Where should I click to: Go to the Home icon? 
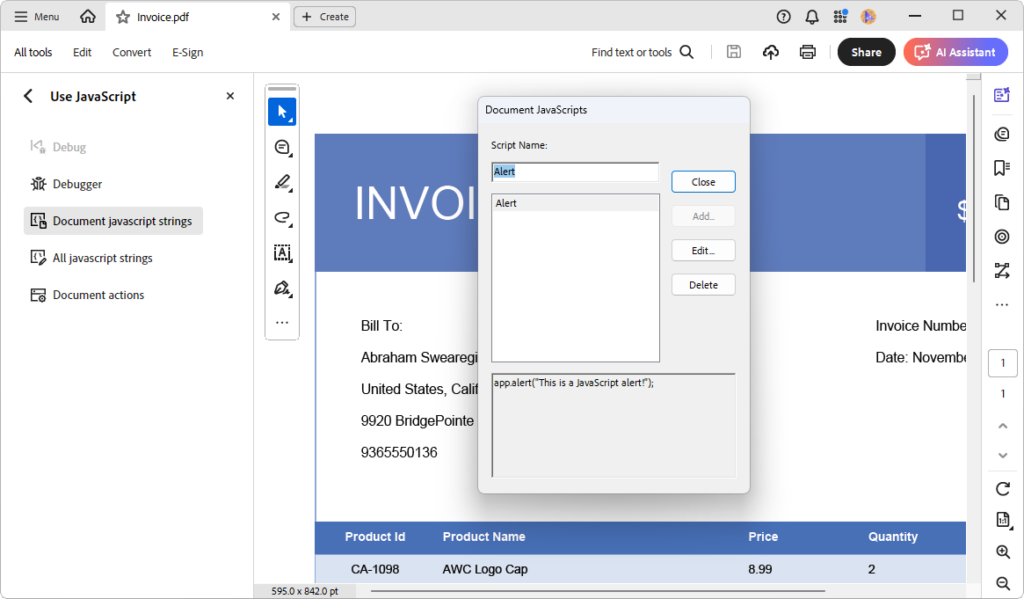point(88,16)
